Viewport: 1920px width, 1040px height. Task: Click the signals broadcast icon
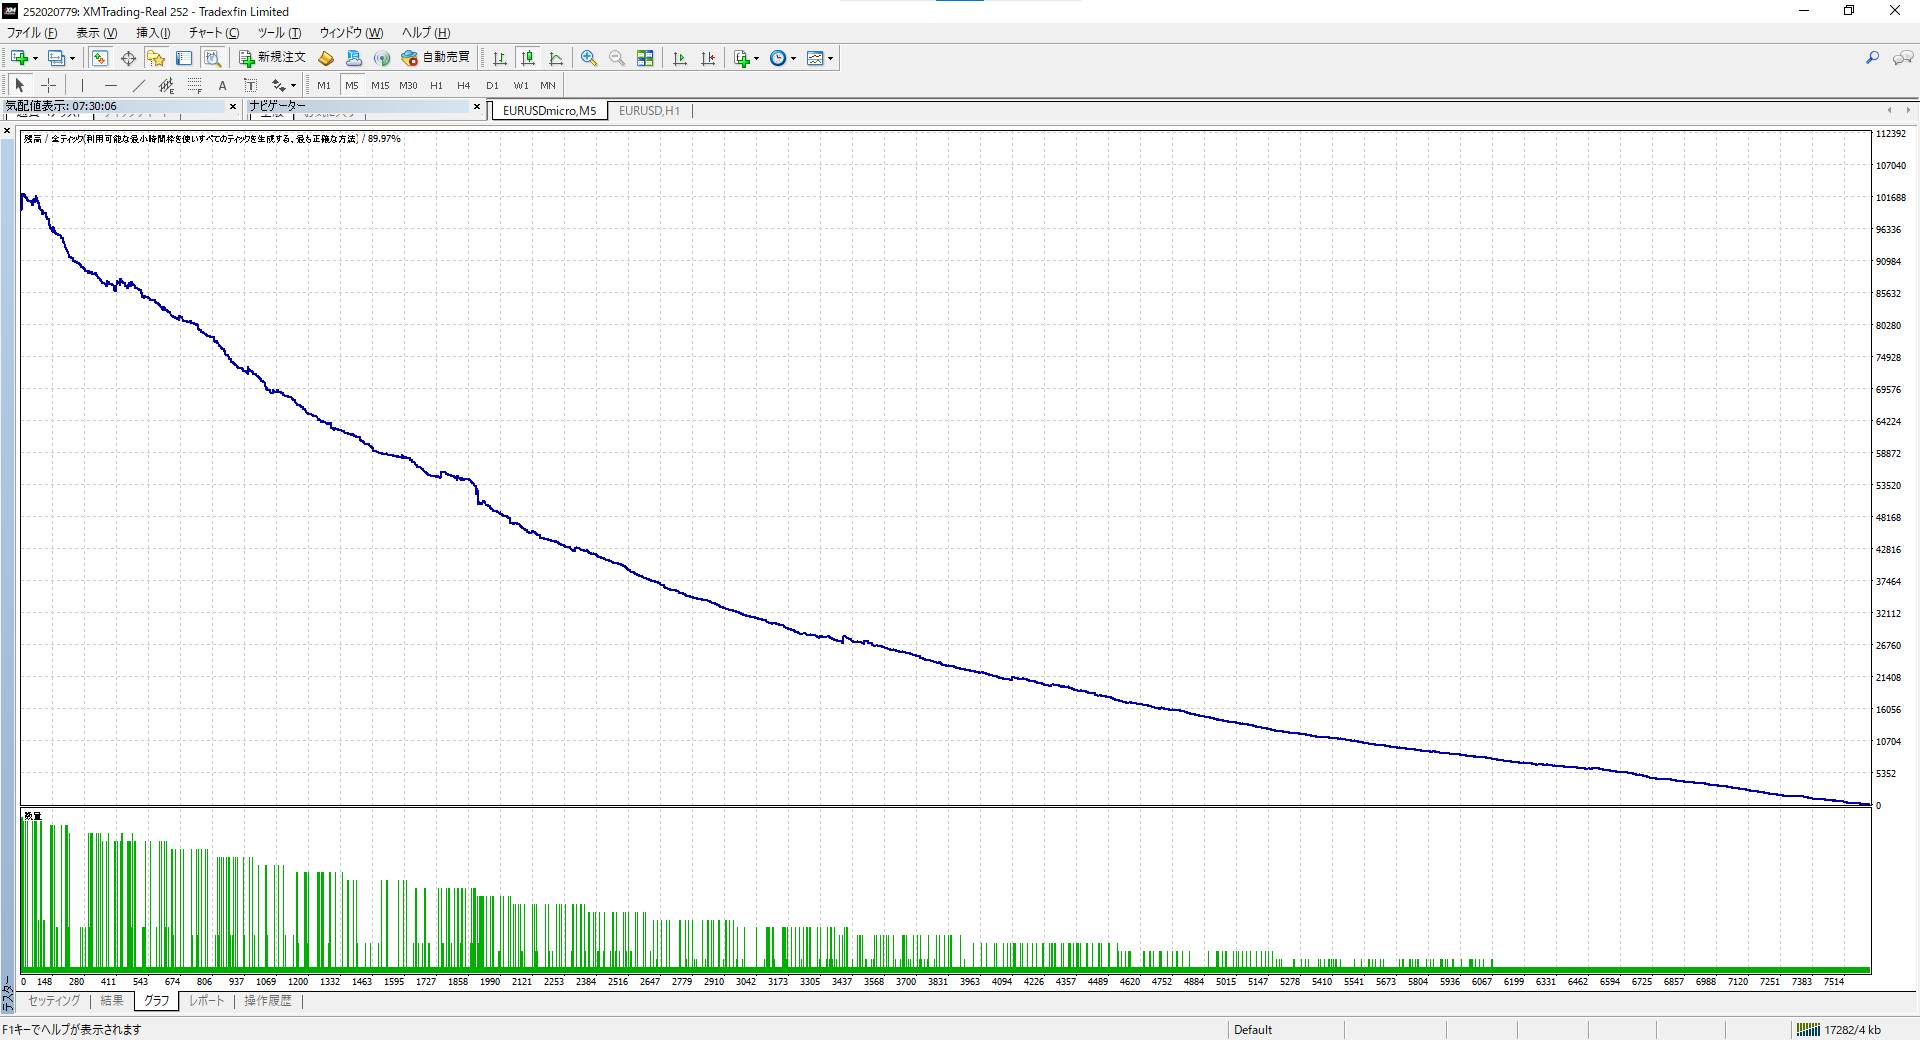click(381, 58)
